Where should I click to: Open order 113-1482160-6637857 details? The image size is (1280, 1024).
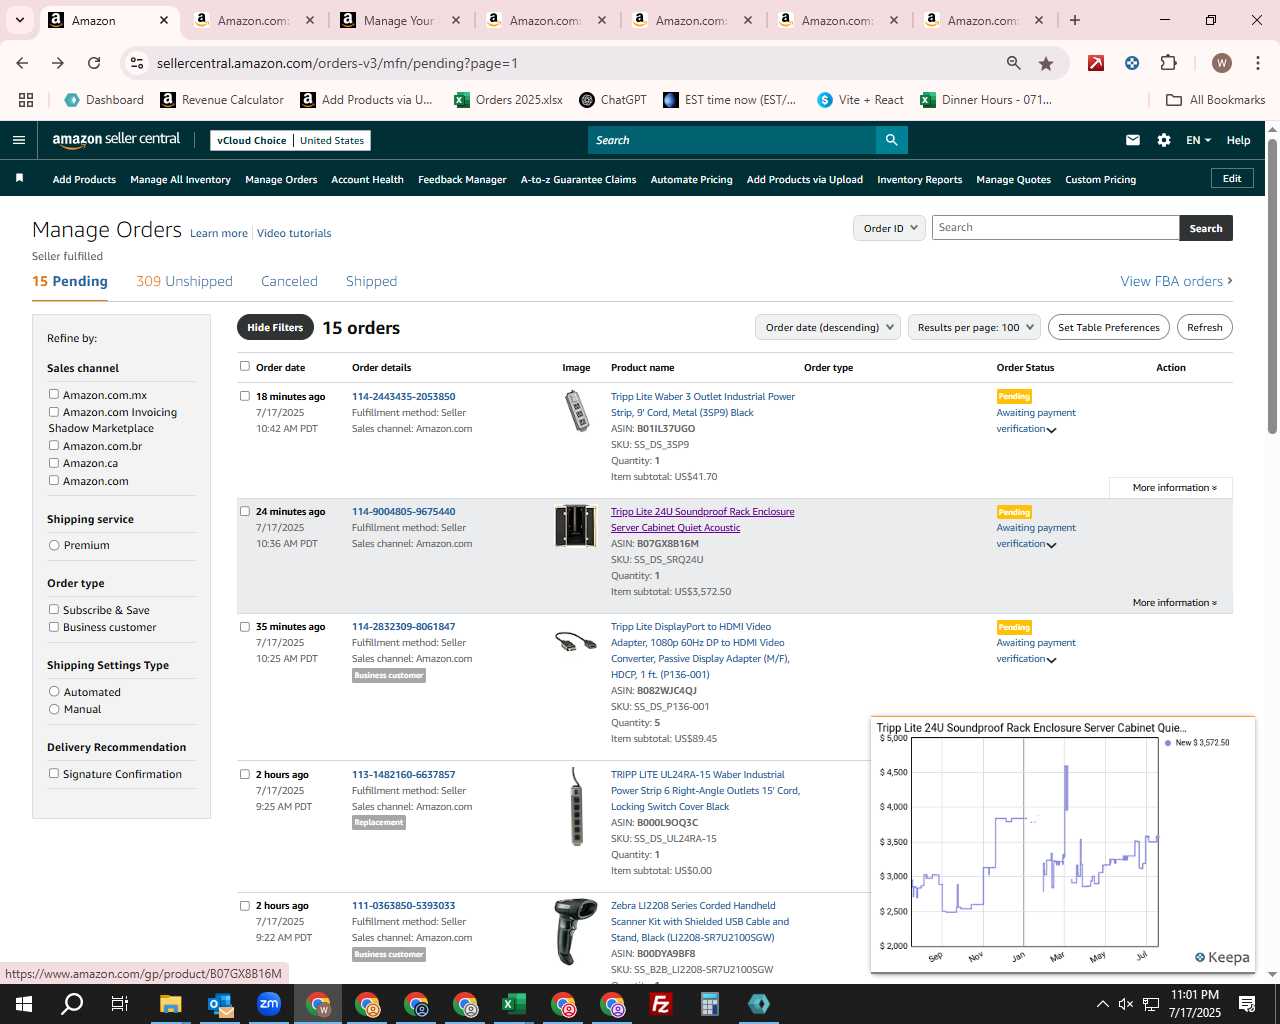tap(403, 775)
